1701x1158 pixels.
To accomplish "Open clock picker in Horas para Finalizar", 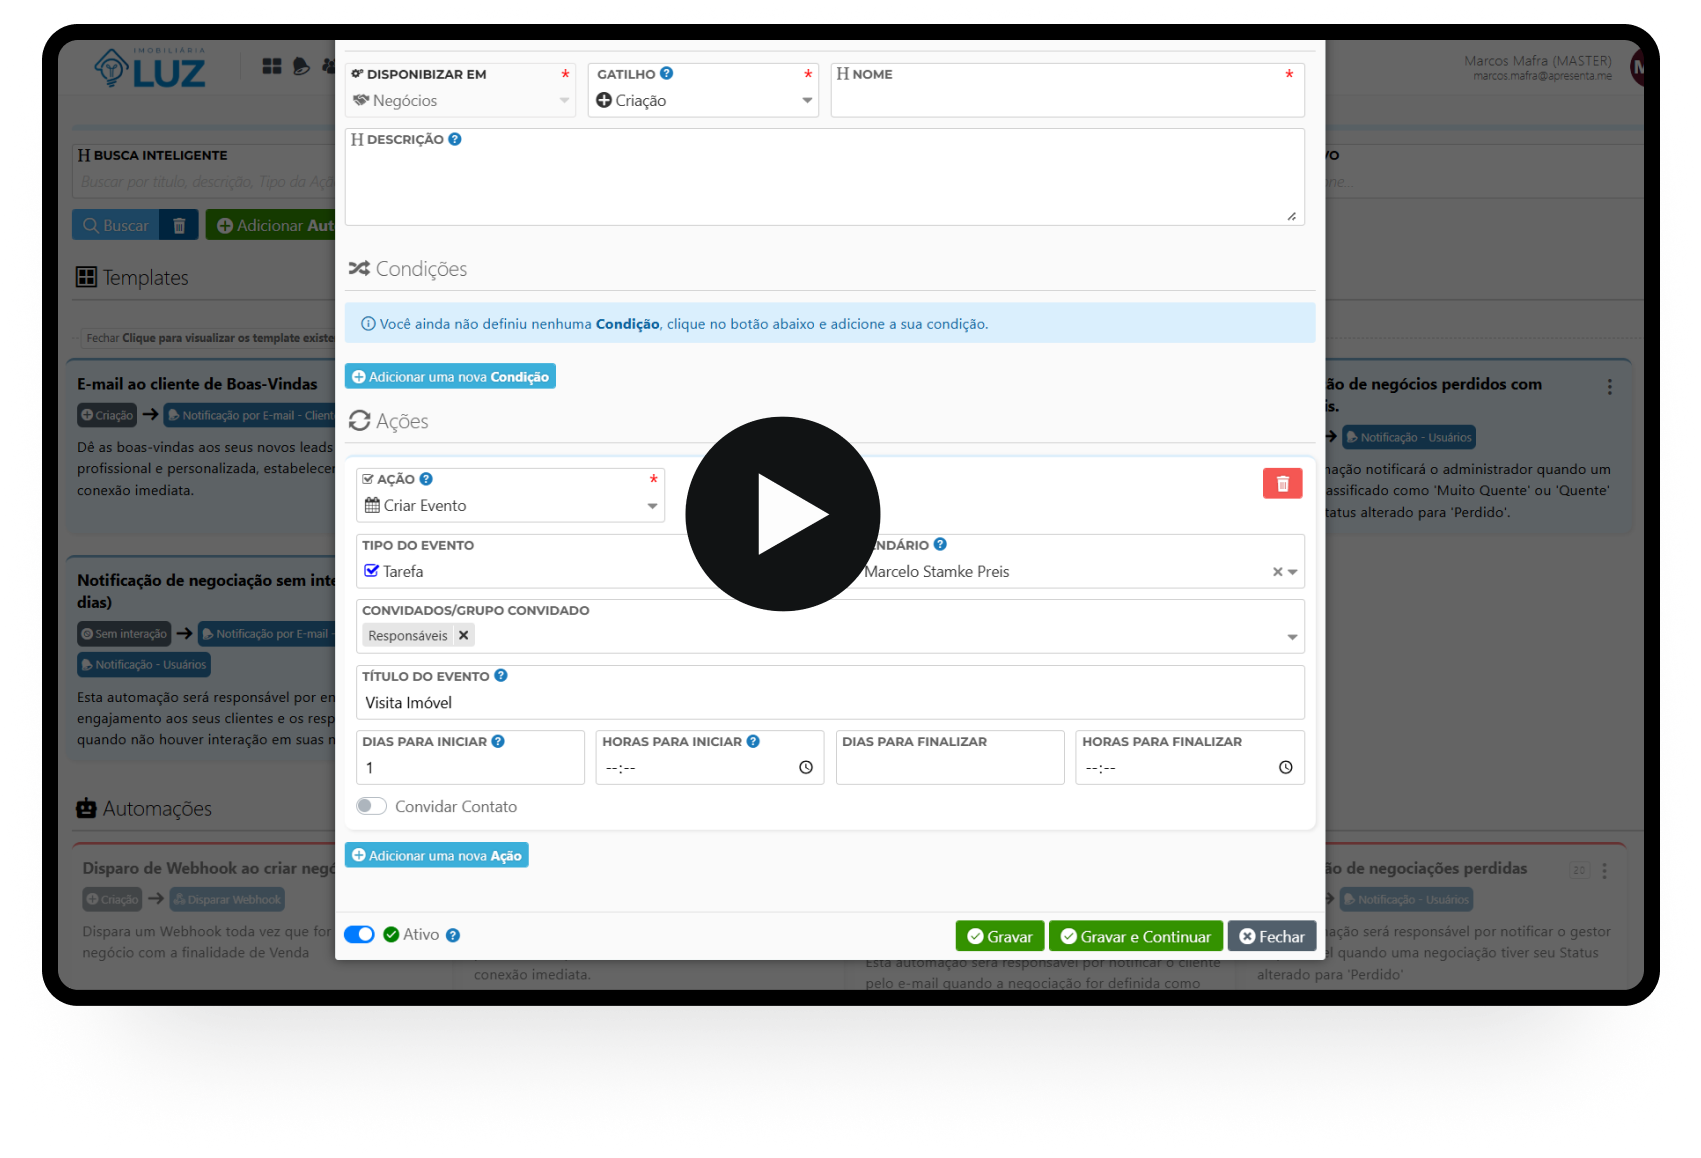I will click(x=1285, y=768).
